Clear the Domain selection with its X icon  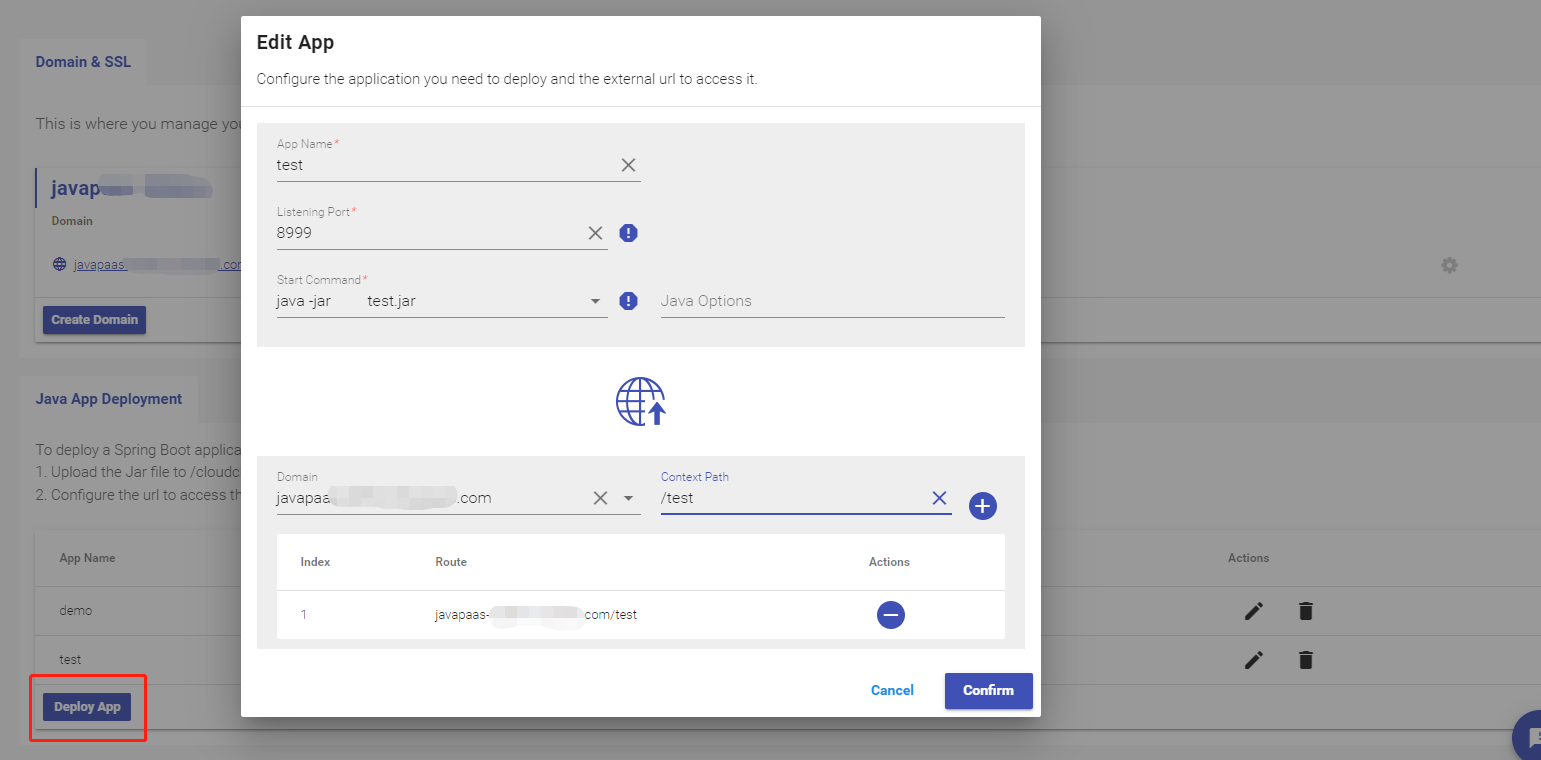(x=600, y=497)
